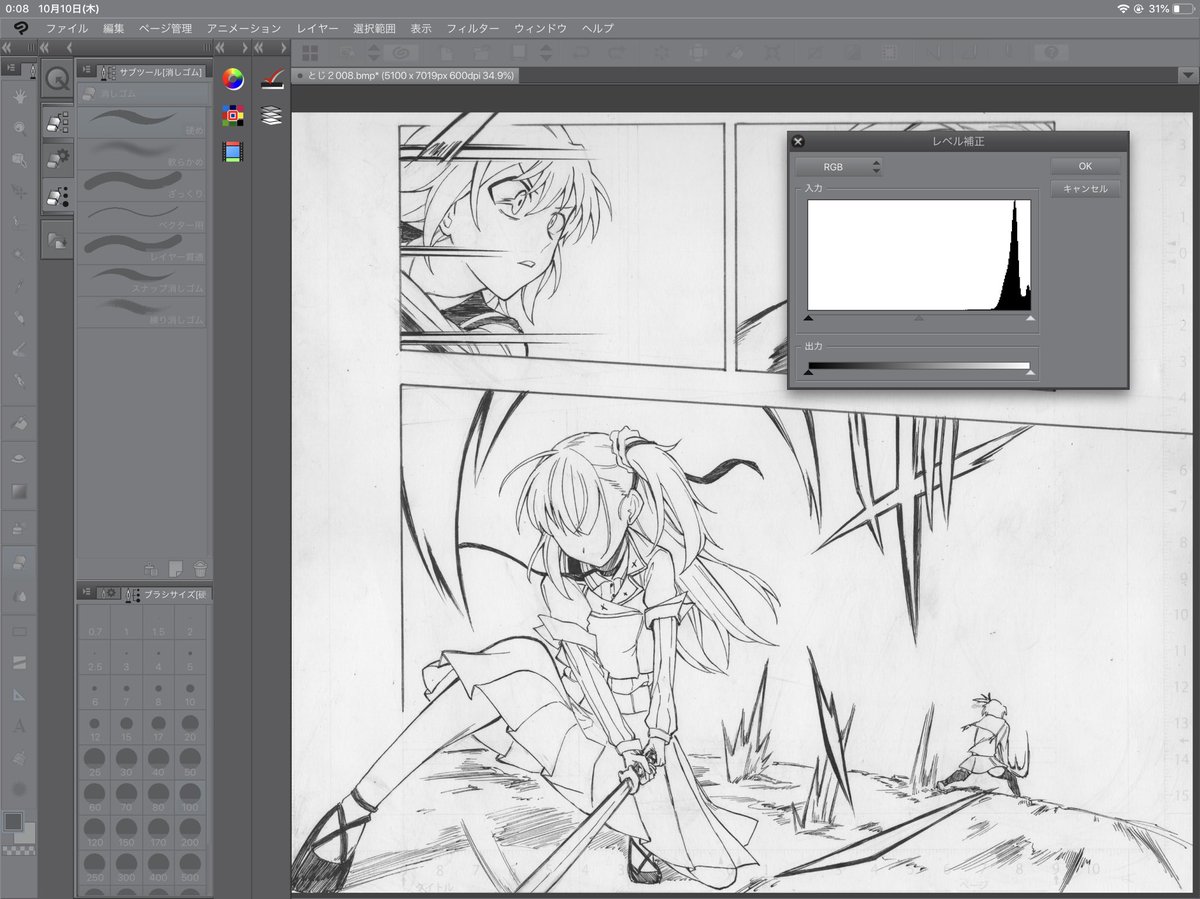Select the Hand move tool
Viewport: 1200px width, 899px height.
pos(19,96)
